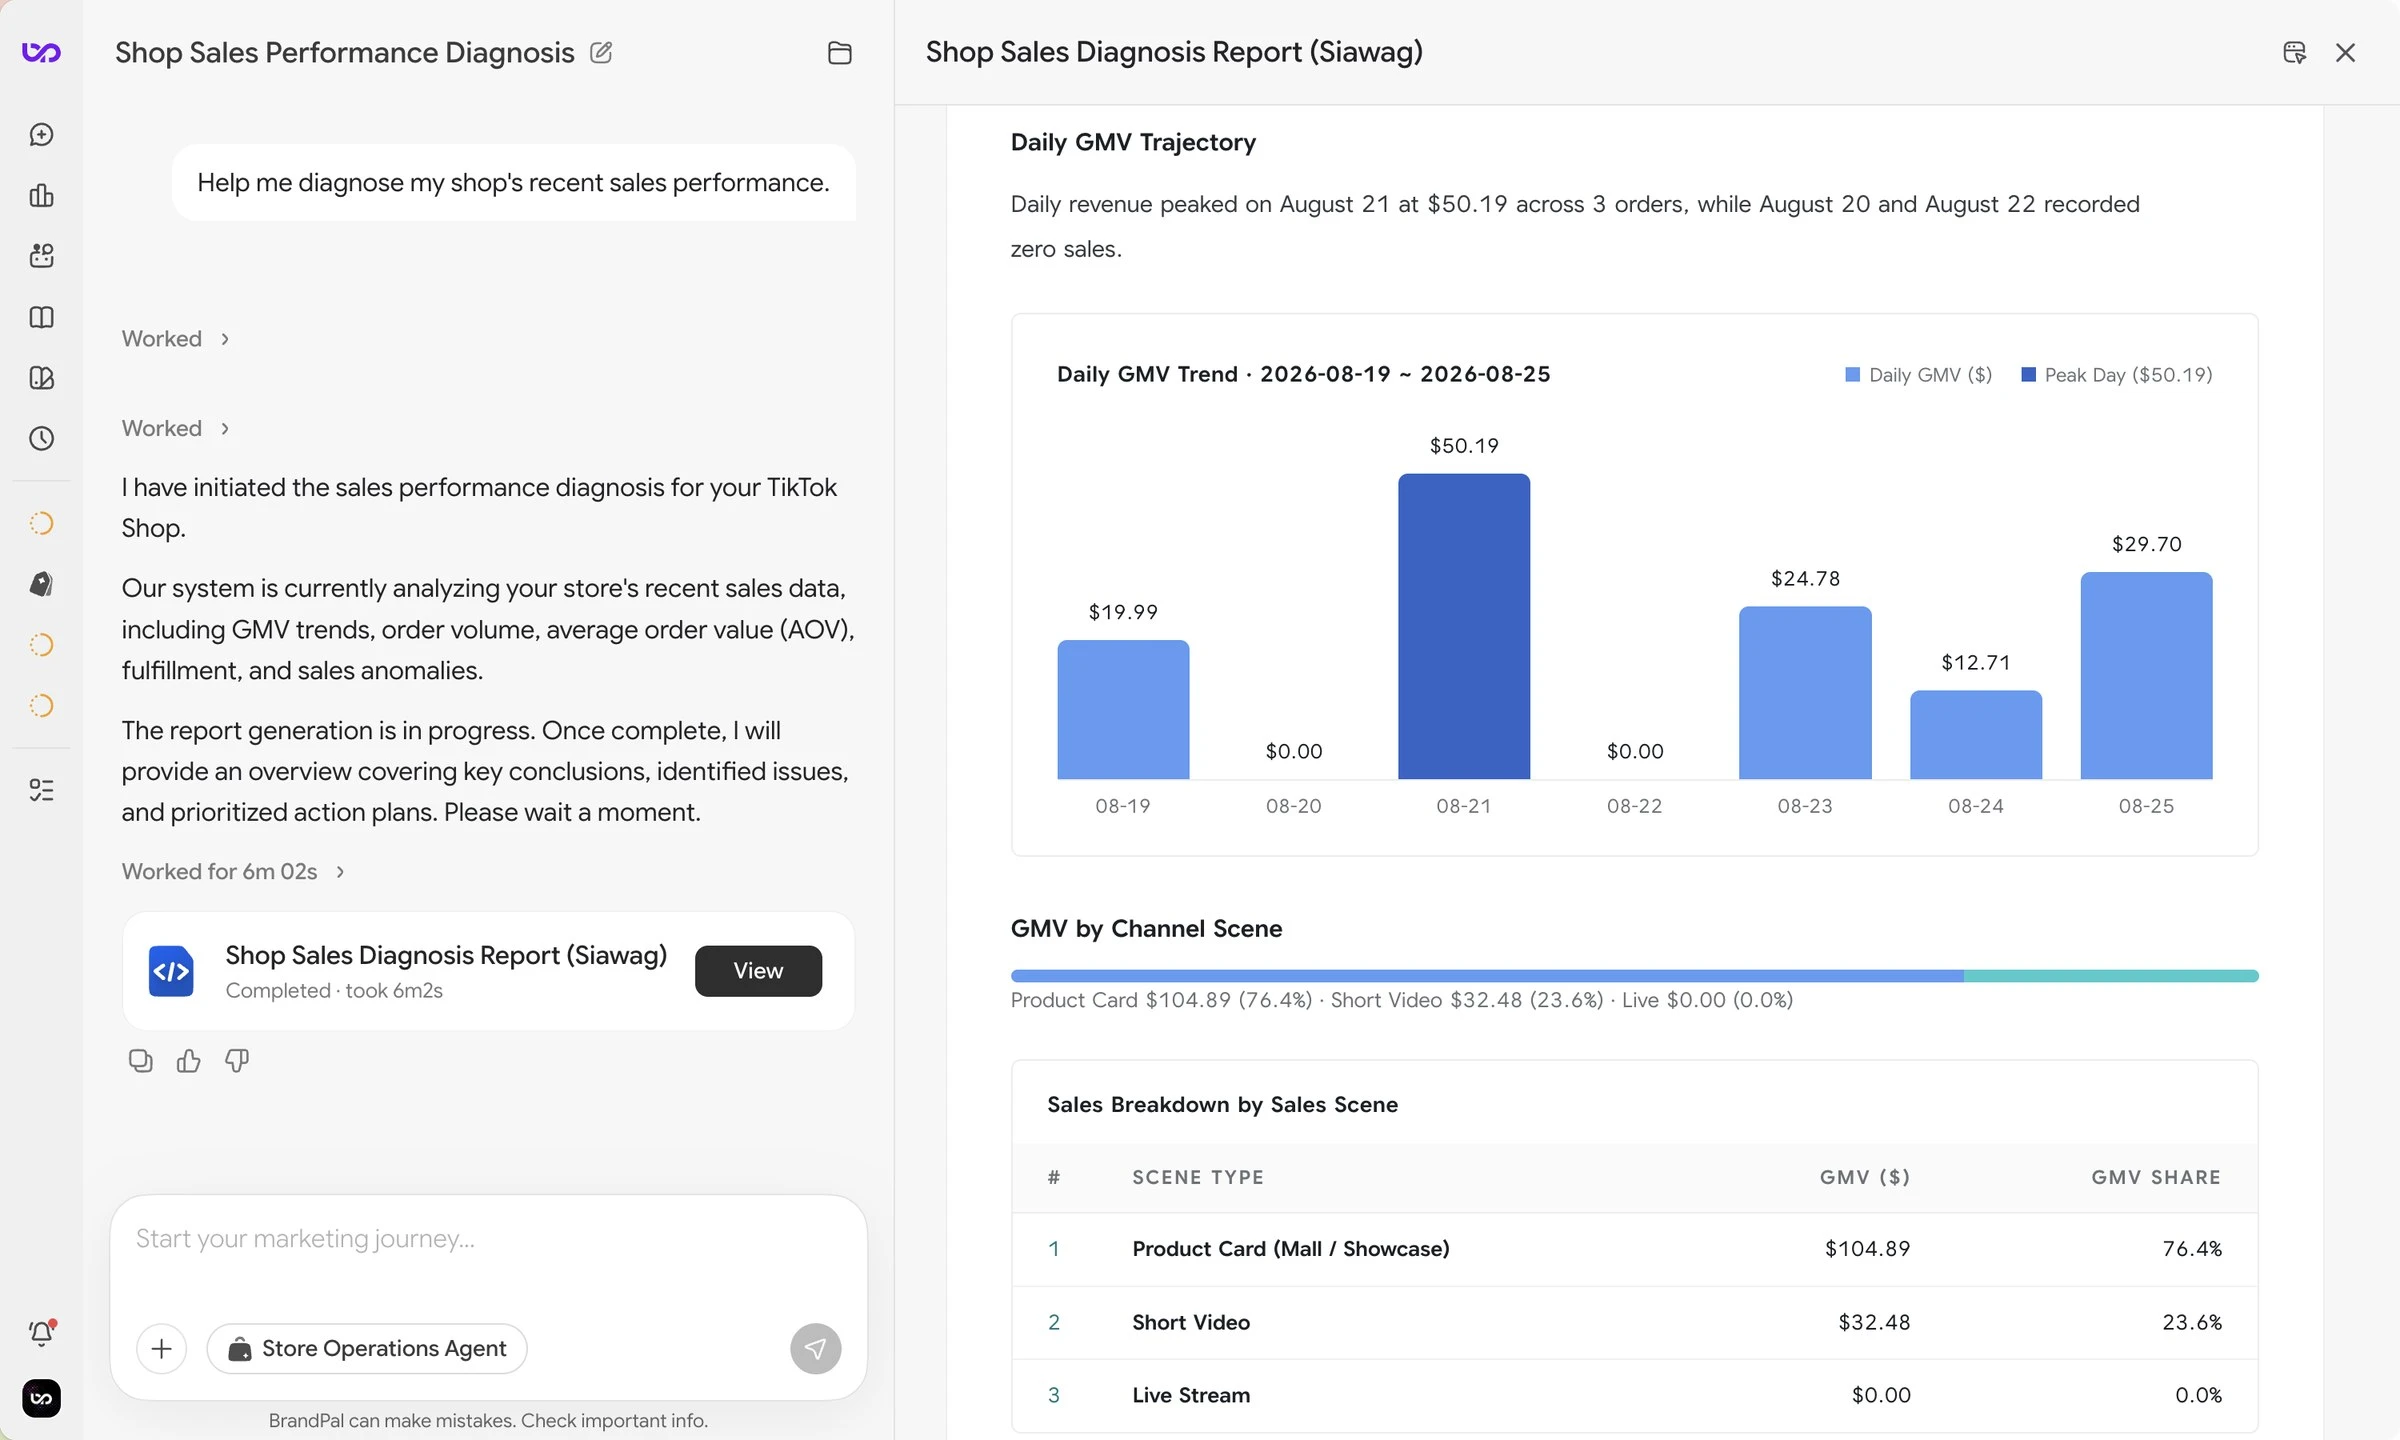
Task: Open the account avatar at sidebar bottom
Action: [x=41, y=1398]
